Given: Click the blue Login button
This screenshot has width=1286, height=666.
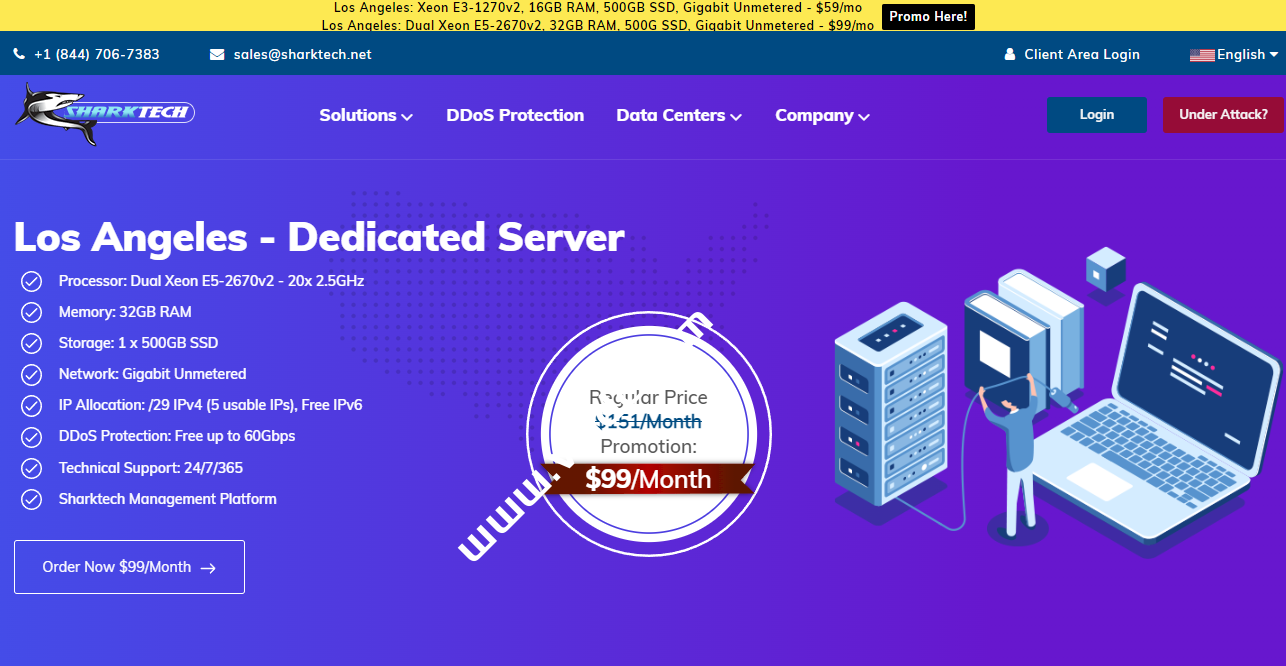Looking at the screenshot, I should click(x=1096, y=115).
